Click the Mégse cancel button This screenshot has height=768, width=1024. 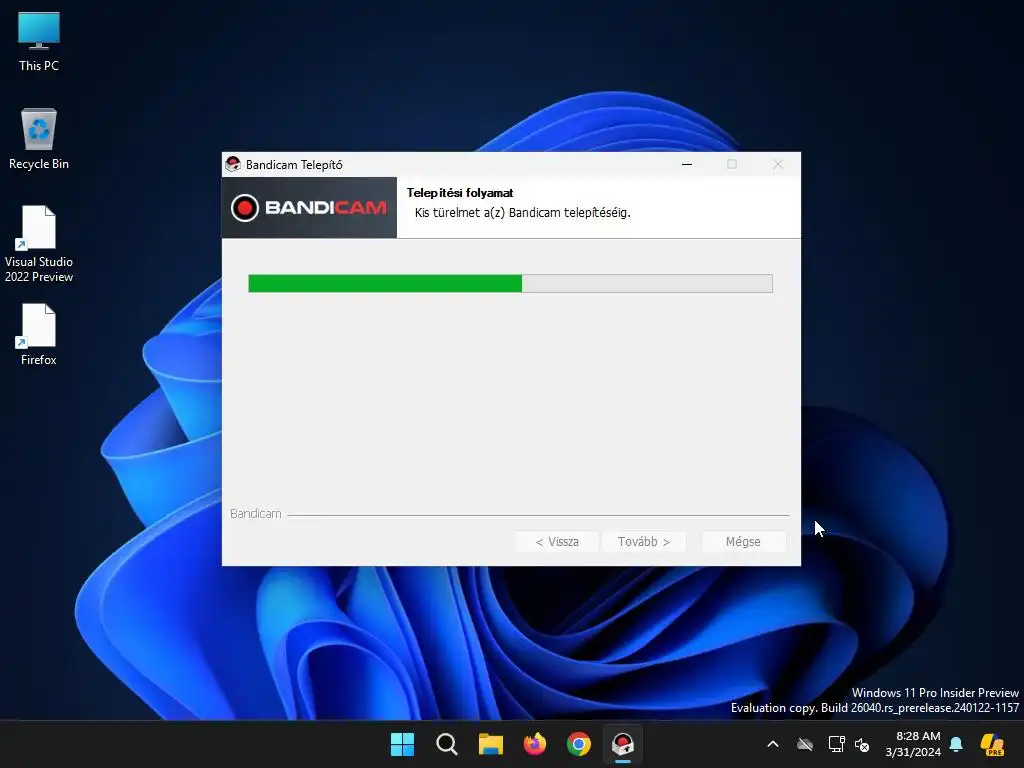tap(743, 541)
